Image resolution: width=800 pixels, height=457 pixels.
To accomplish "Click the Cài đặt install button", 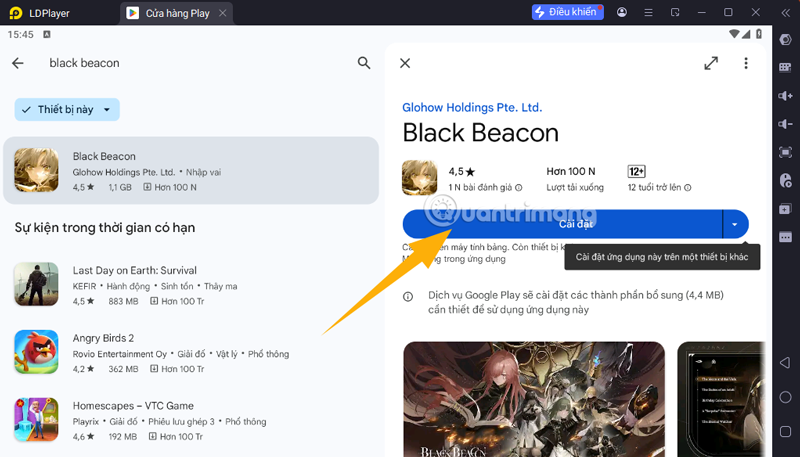I will point(562,224).
